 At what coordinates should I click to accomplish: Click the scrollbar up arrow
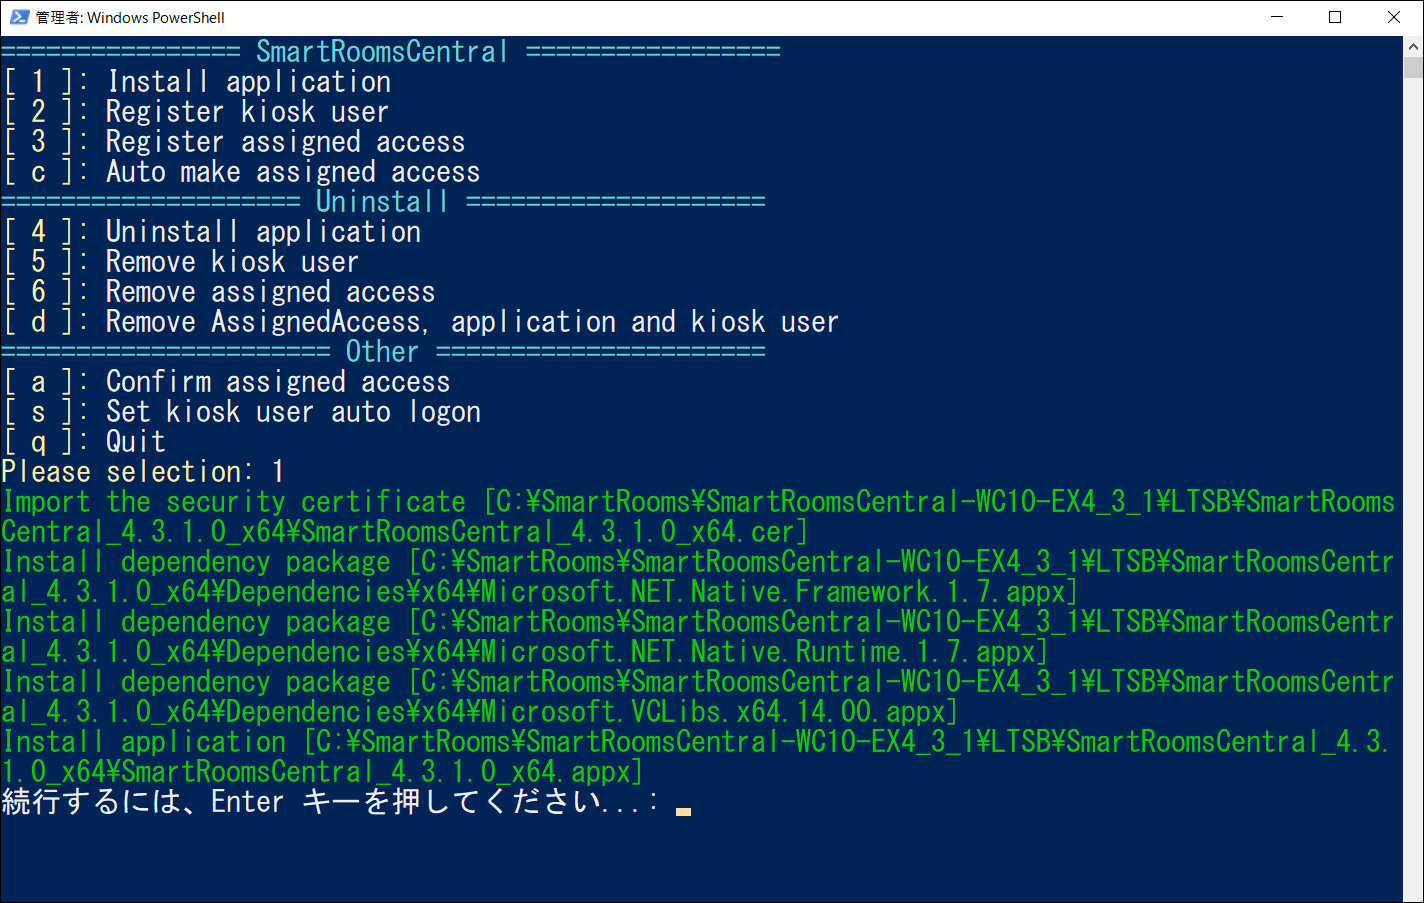tap(1413, 46)
